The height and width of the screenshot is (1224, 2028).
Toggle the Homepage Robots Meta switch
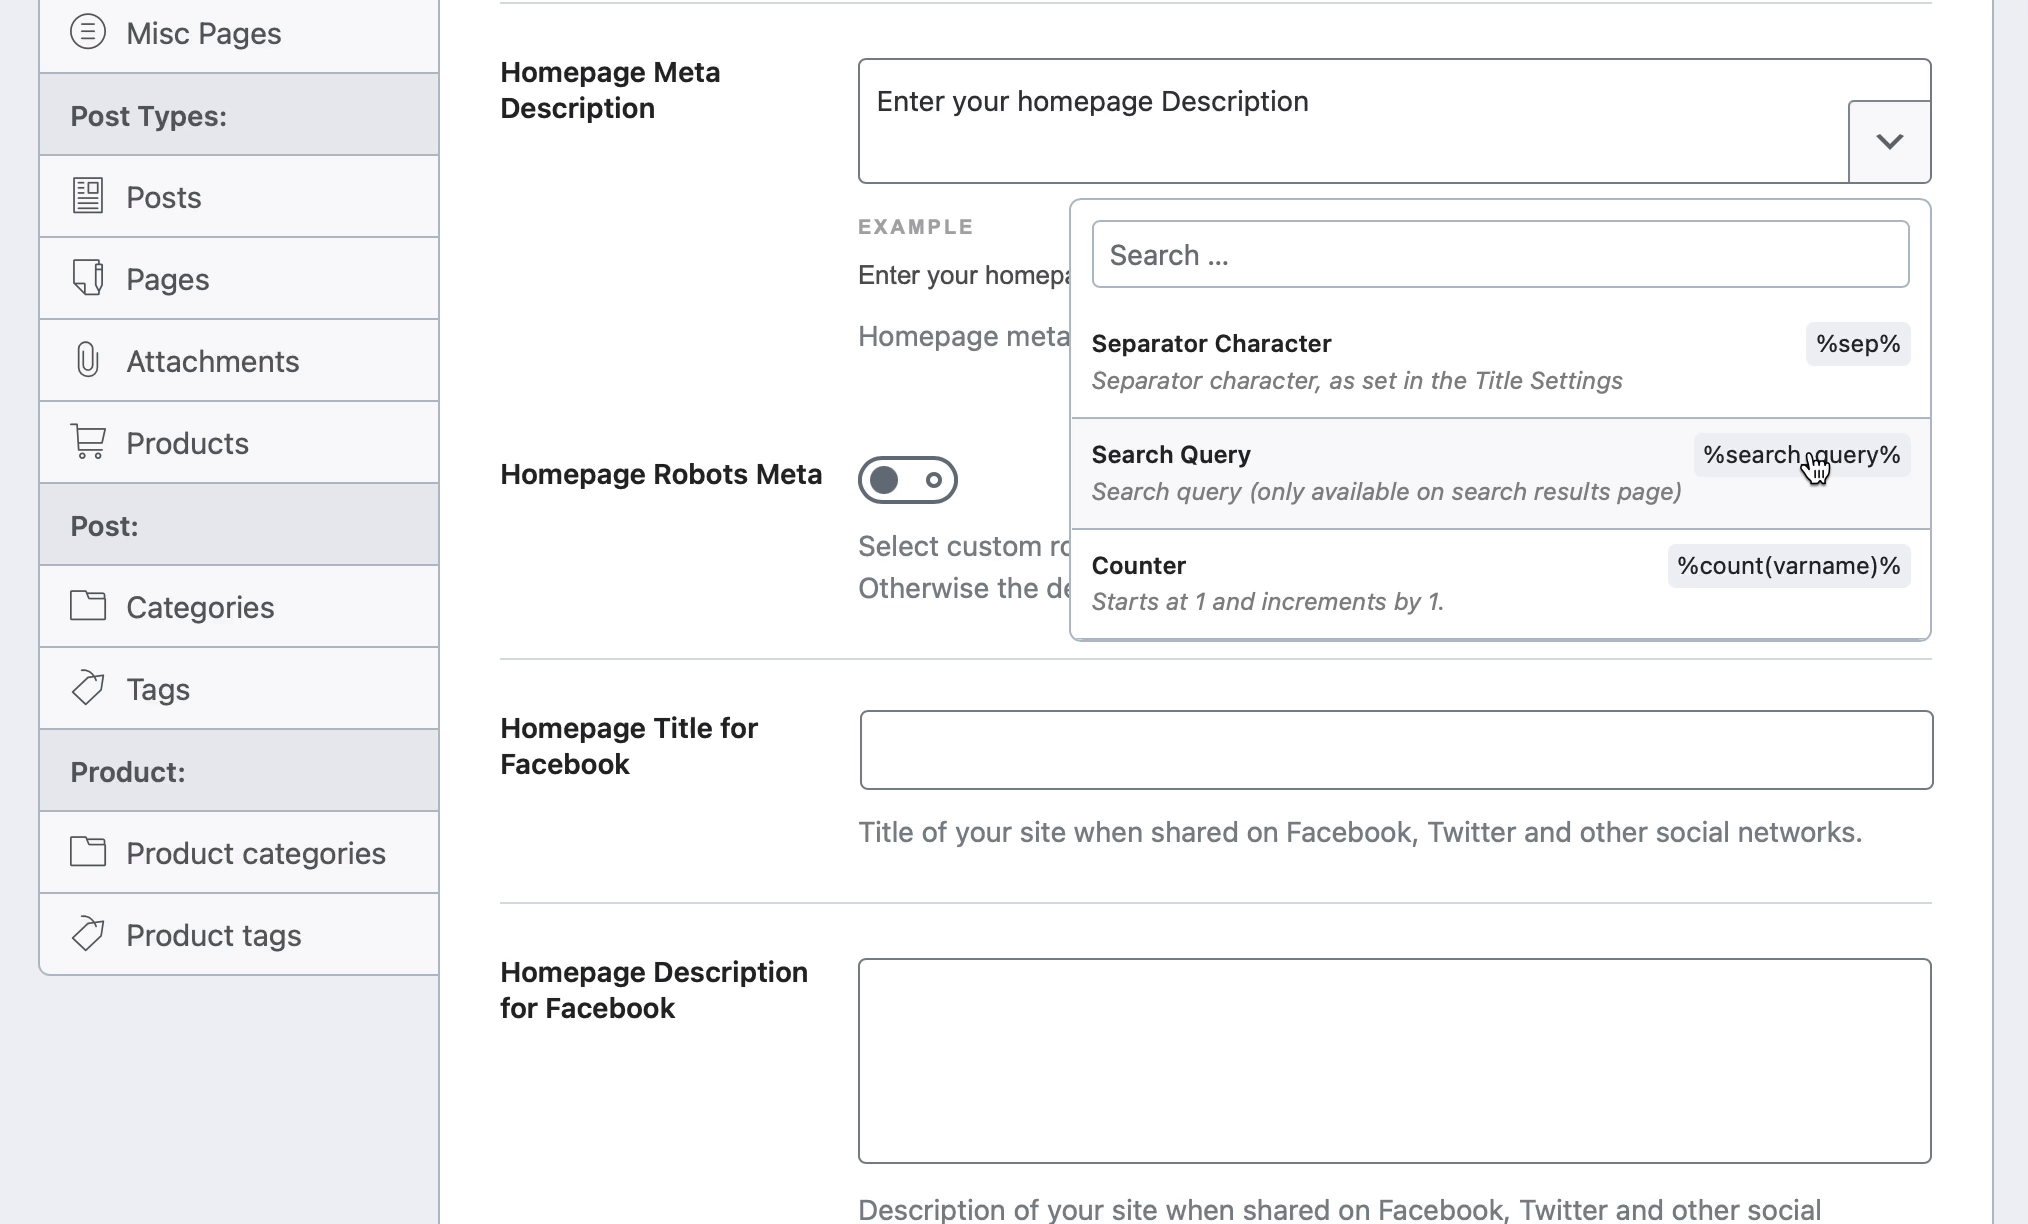pos(908,480)
